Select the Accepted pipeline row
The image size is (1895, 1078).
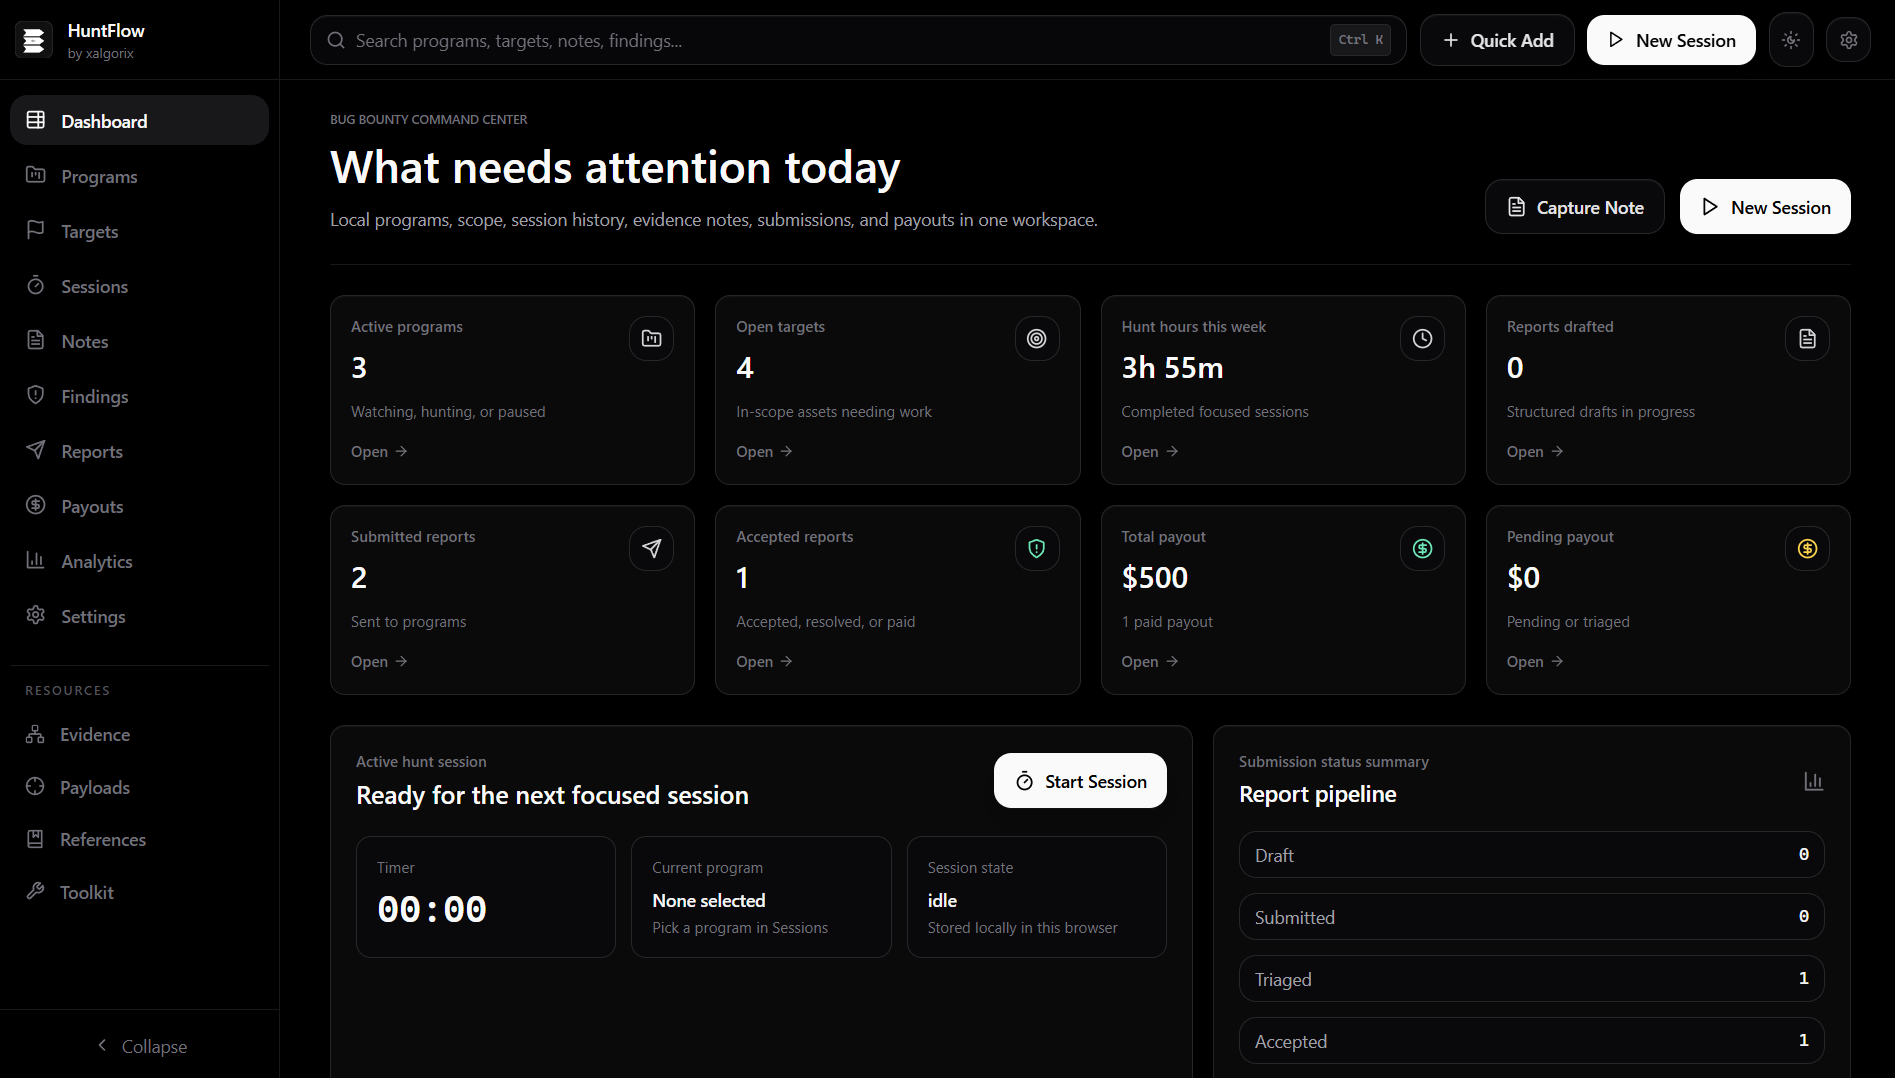(1531, 1041)
